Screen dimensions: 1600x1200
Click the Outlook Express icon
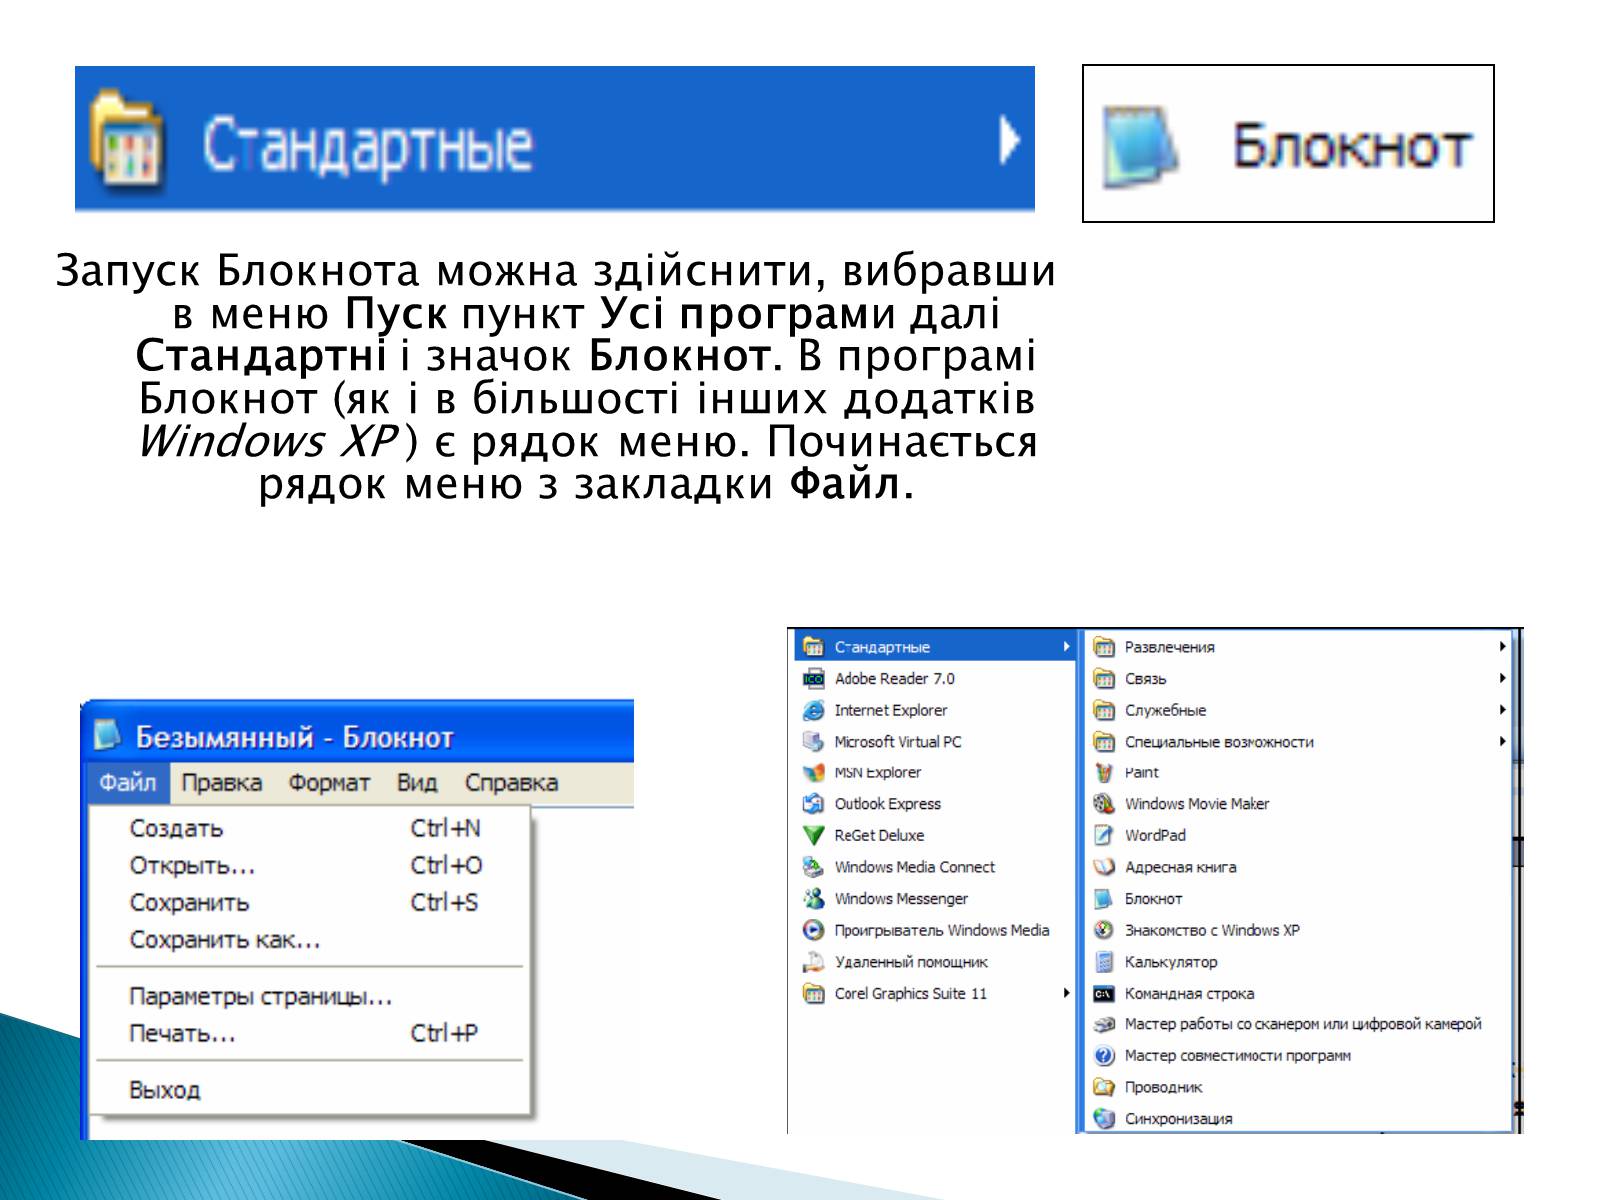point(813,804)
